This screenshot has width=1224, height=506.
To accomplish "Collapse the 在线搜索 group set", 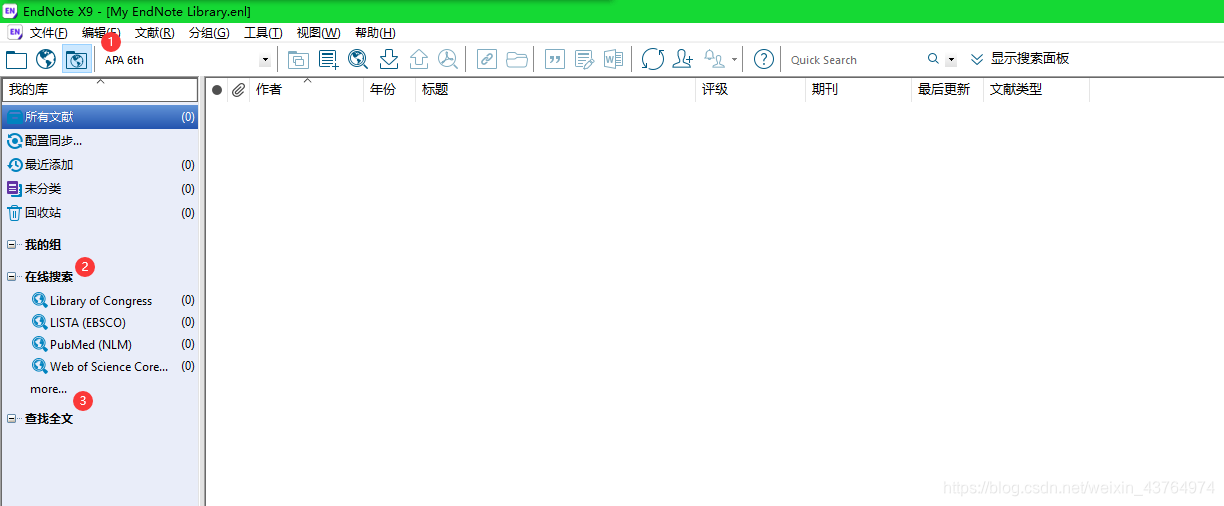I will coord(12,277).
